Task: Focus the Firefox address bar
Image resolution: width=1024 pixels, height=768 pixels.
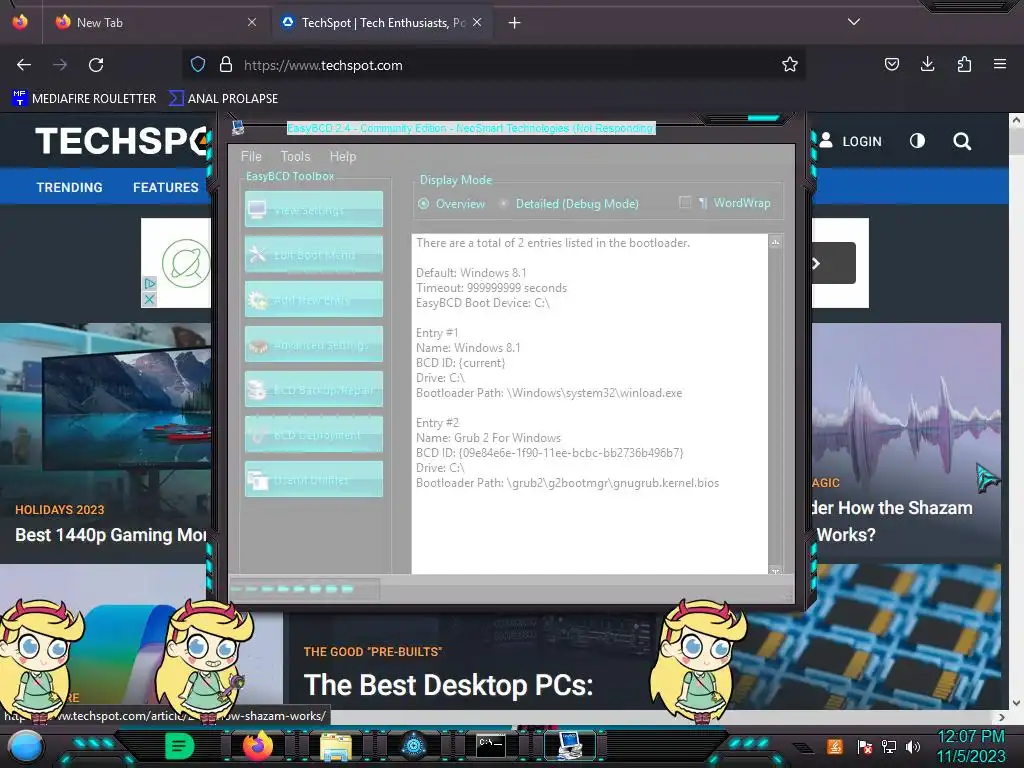Action: pos(493,65)
